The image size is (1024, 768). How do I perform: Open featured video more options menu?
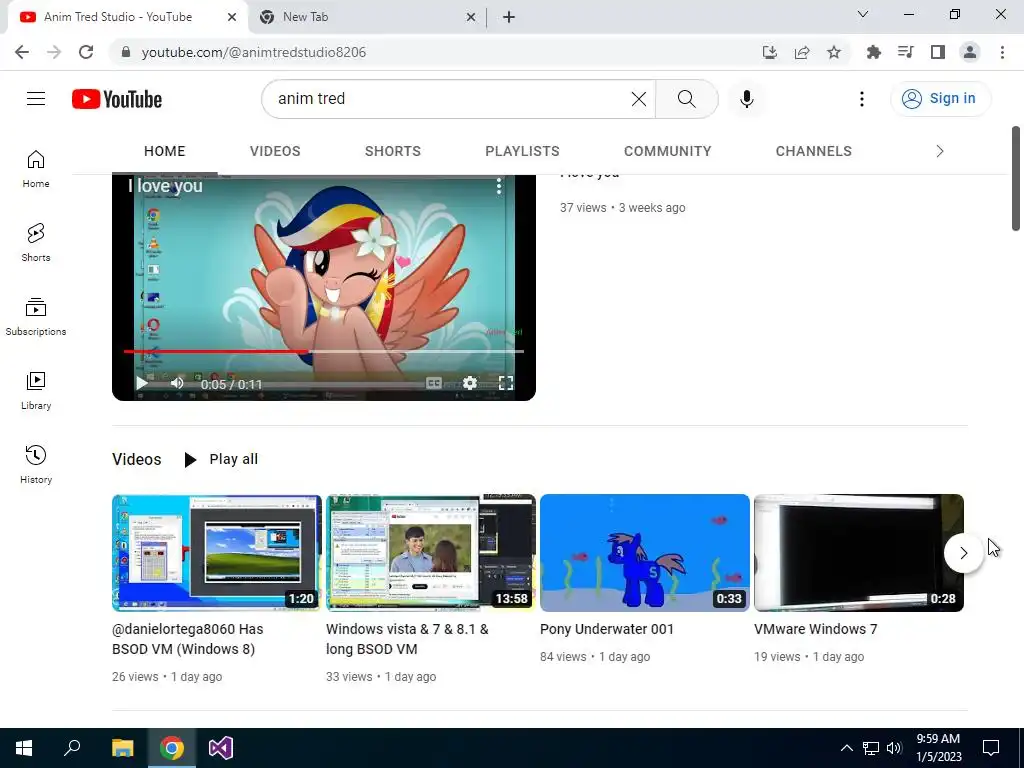click(x=498, y=186)
